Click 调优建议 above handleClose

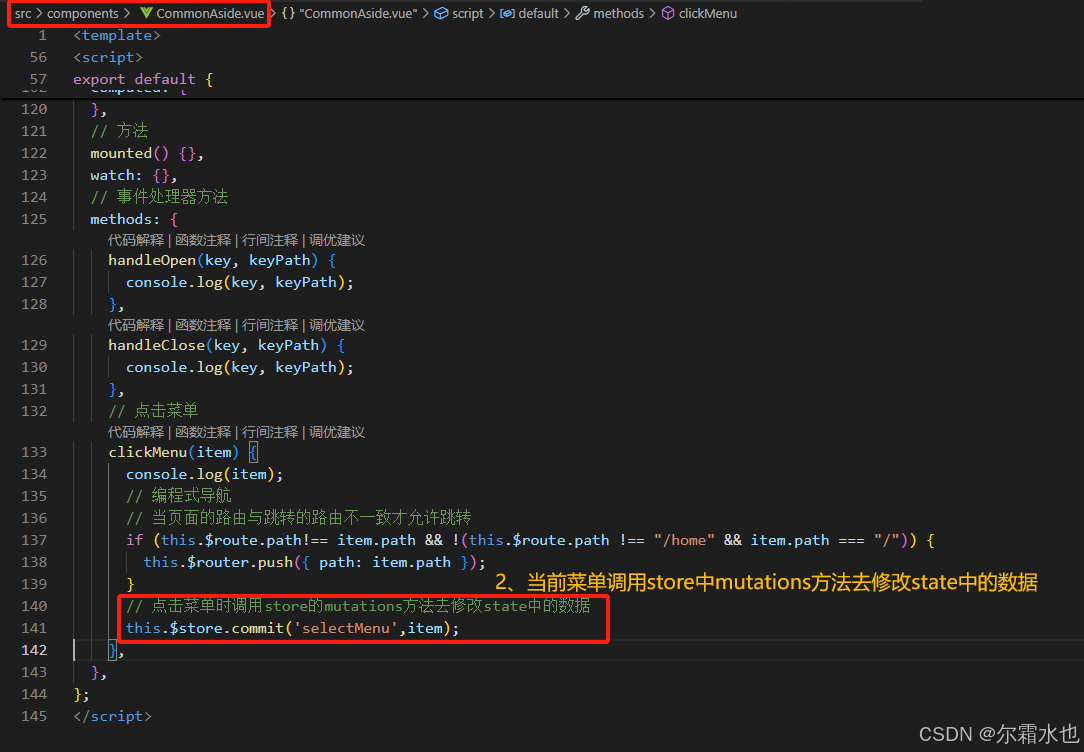tap(337, 325)
